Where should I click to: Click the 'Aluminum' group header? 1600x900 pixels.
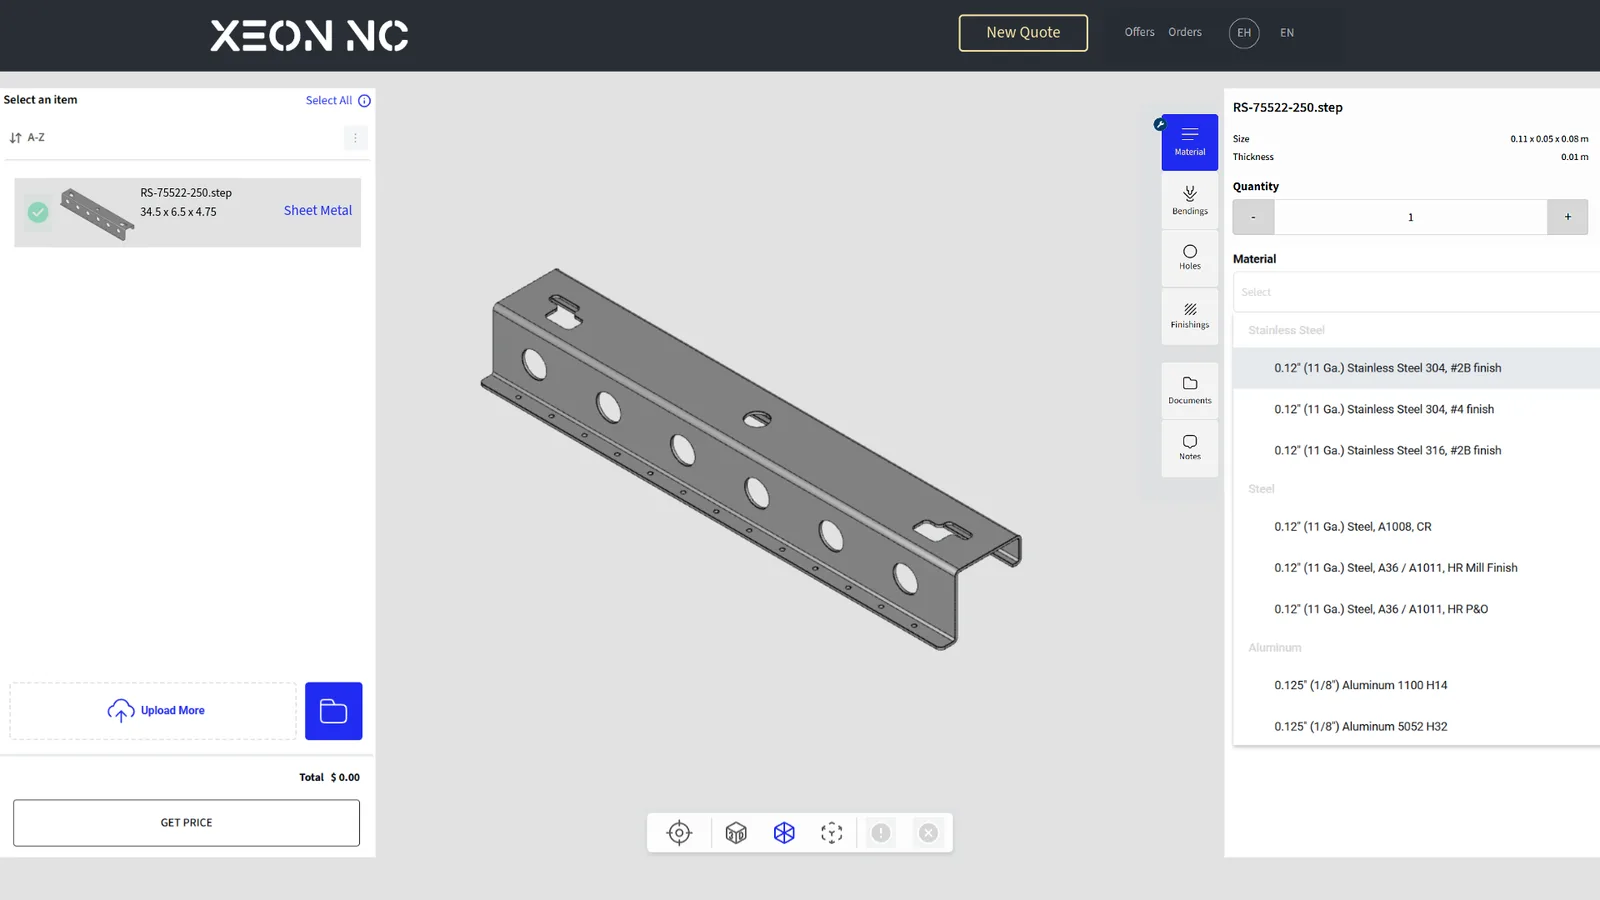[1275, 648]
